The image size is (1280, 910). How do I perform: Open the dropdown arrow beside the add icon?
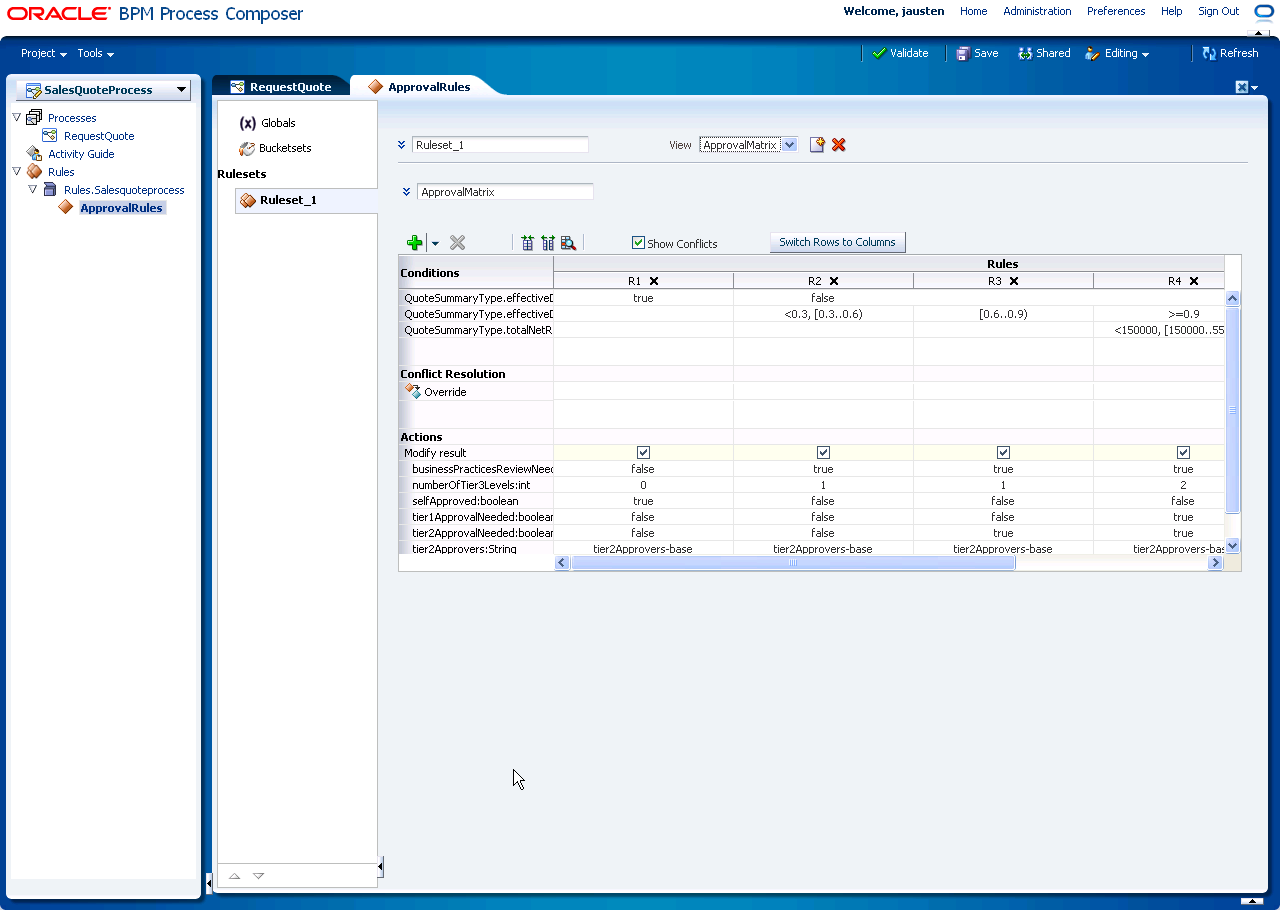(x=435, y=243)
